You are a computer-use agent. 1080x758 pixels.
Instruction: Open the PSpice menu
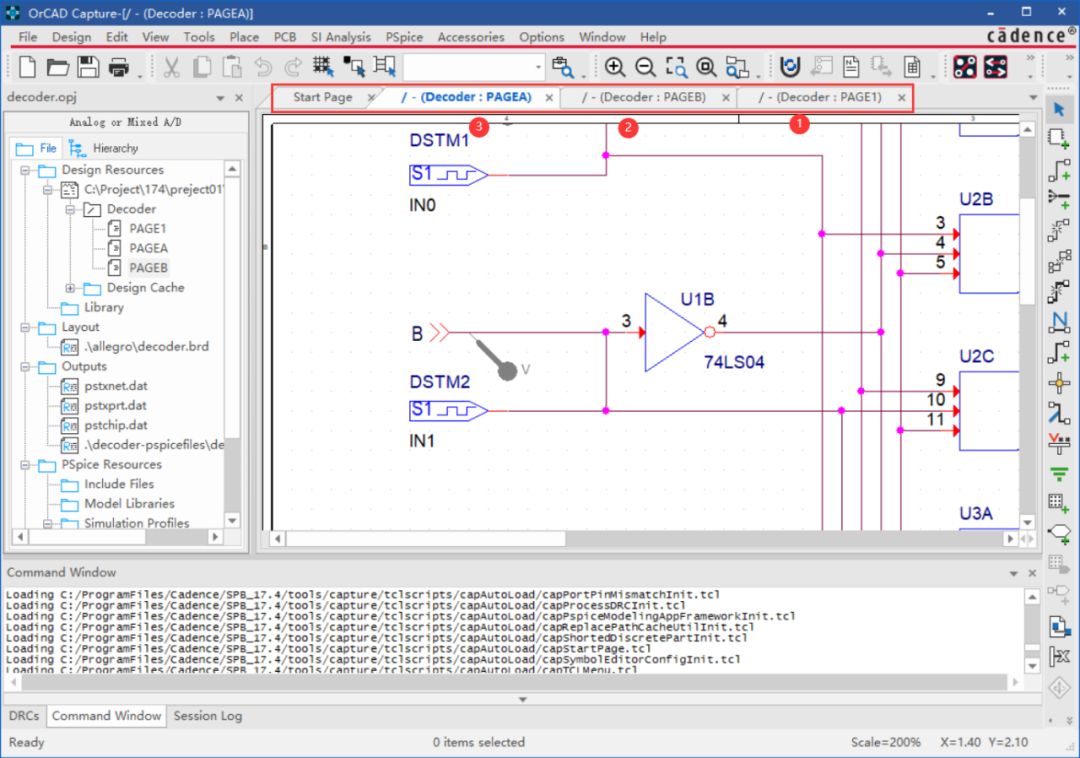(404, 37)
